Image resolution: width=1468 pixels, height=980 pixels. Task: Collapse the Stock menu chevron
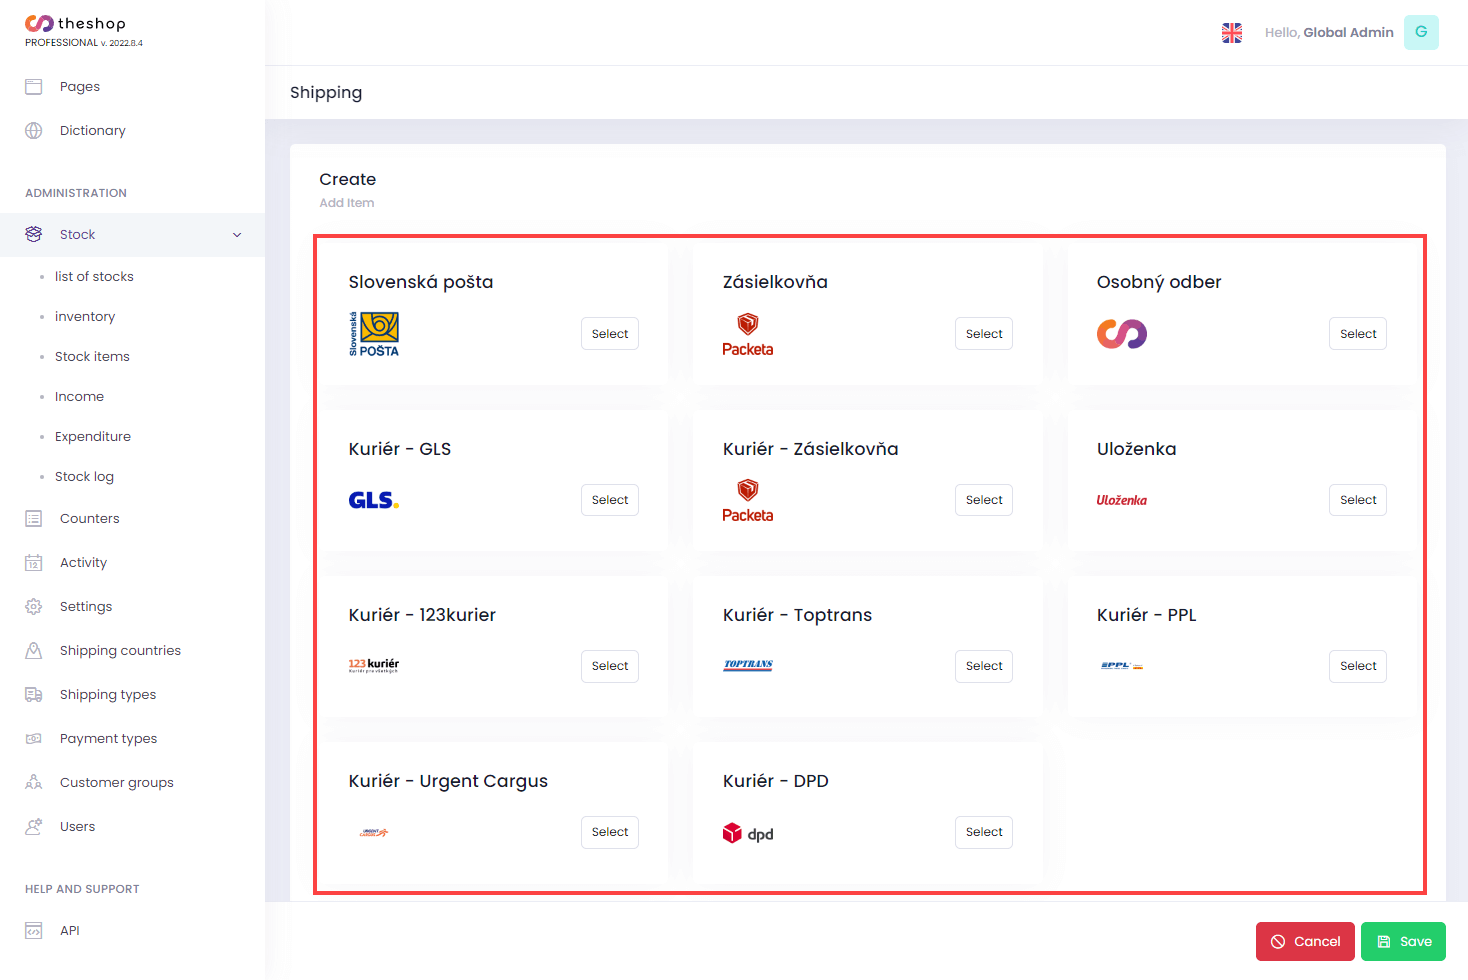[237, 235]
